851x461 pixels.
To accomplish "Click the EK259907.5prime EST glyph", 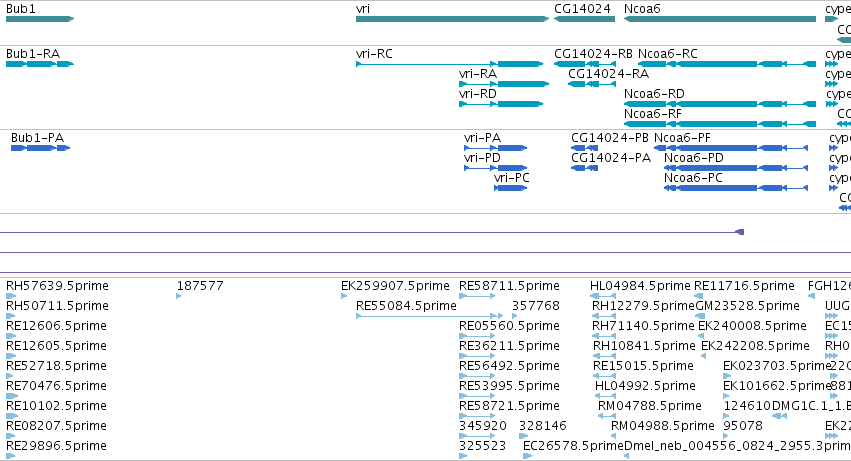I will pyautogui.click(x=344, y=296).
